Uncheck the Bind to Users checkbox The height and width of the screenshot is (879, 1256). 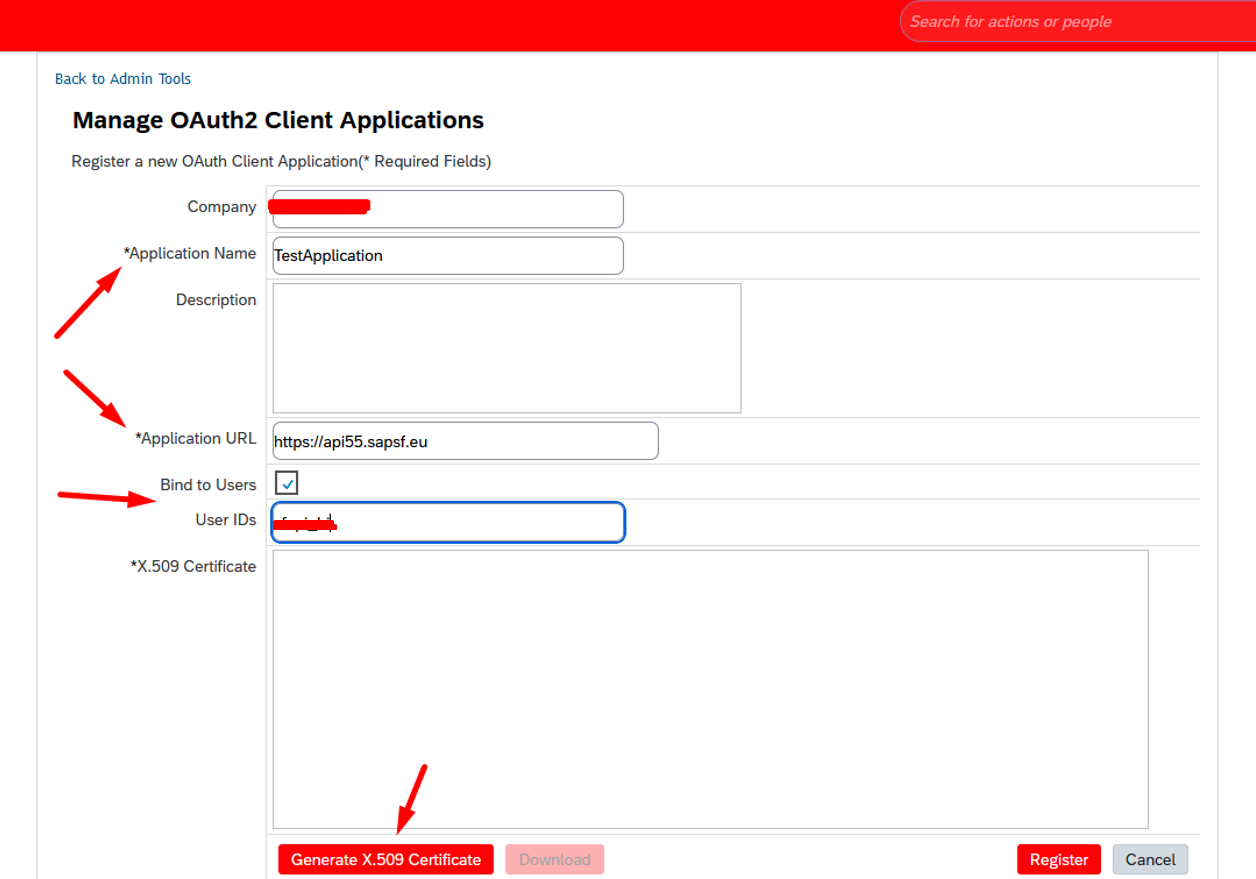tap(287, 484)
